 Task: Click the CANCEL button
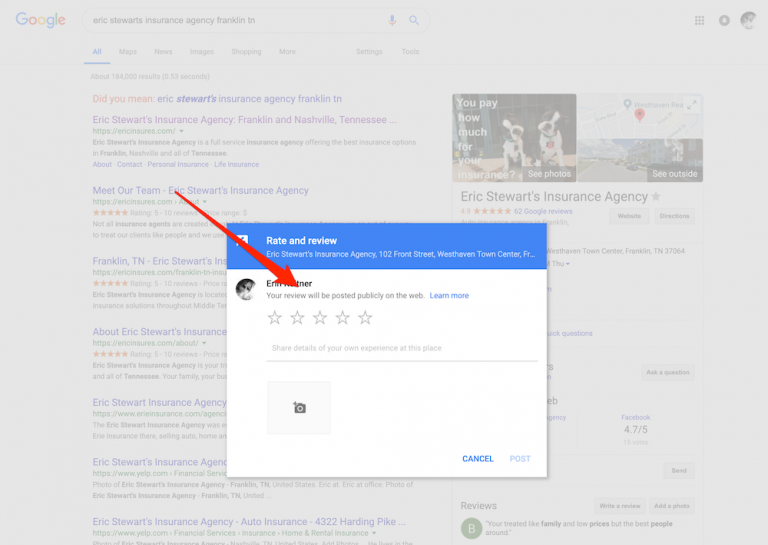coord(477,459)
